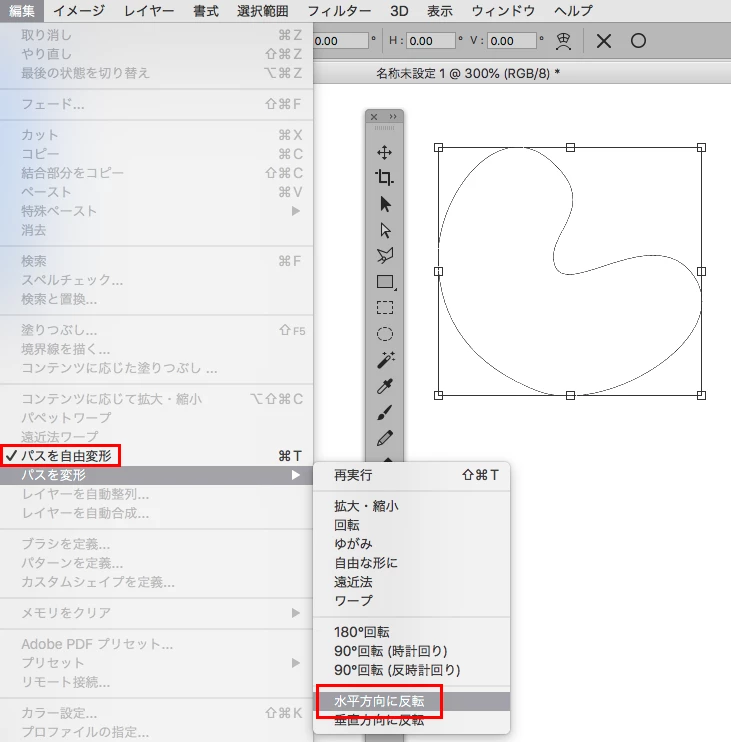This screenshot has height=742, width=731.
Task: Open the 3D menu
Action: 399,10
